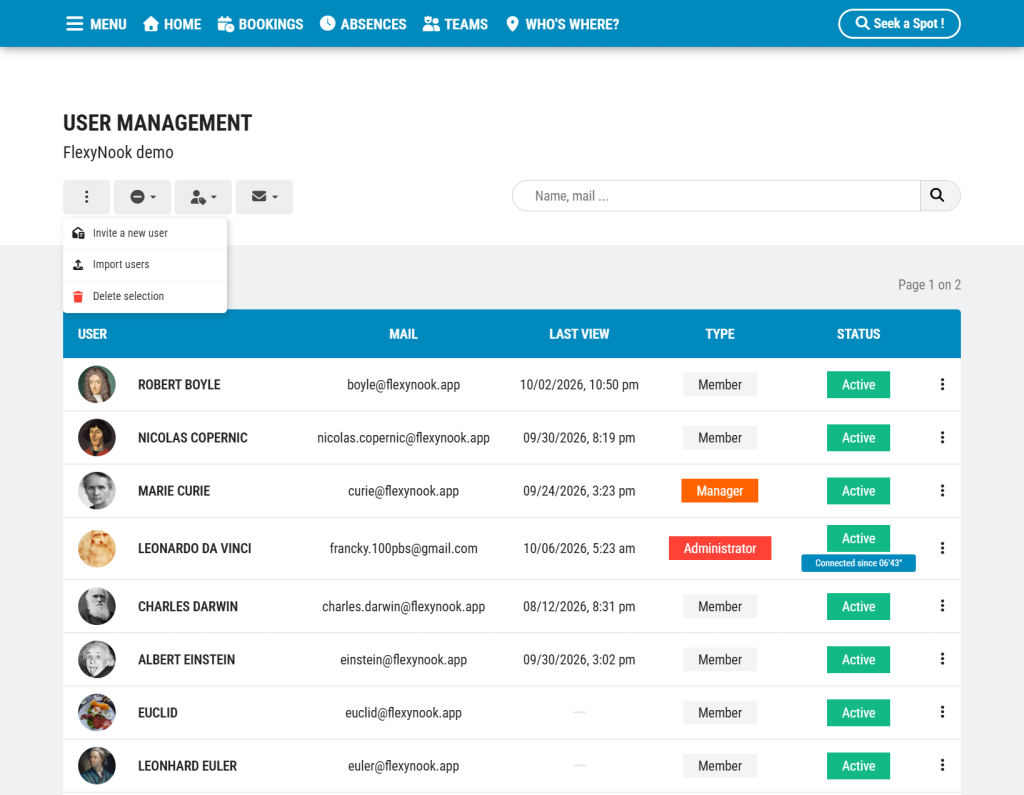Click Leonardo da Vinci's Administrator badge
Image resolution: width=1024 pixels, height=795 pixels.
720,548
